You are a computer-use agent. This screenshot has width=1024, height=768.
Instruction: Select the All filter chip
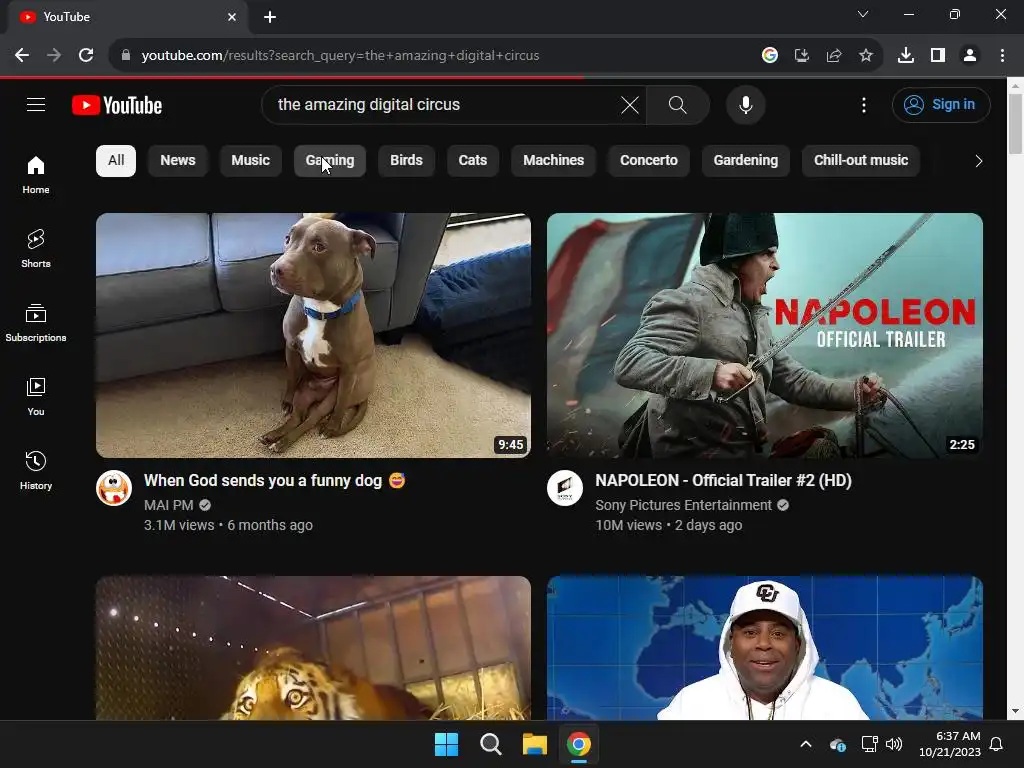coord(116,161)
